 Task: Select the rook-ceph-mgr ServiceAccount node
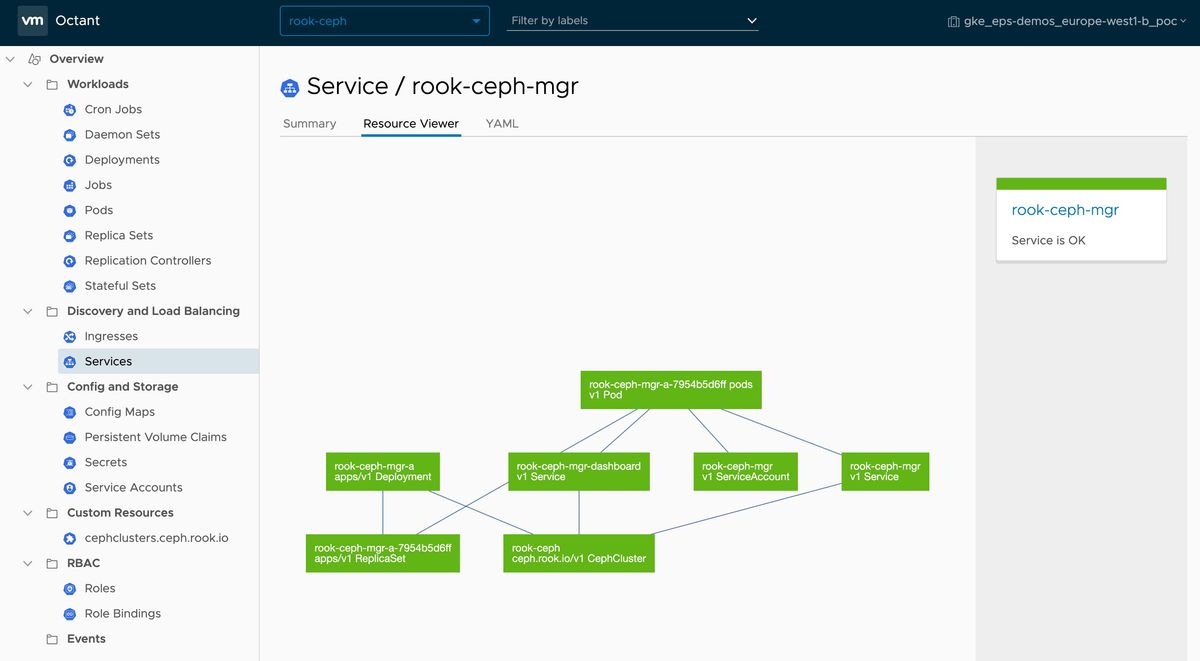click(x=746, y=472)
